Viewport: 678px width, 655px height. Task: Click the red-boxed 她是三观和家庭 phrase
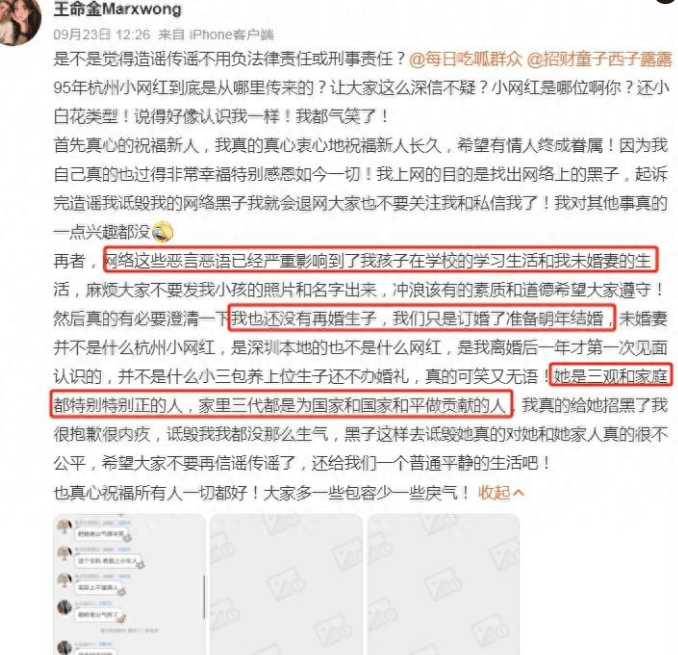pos(610,376)
